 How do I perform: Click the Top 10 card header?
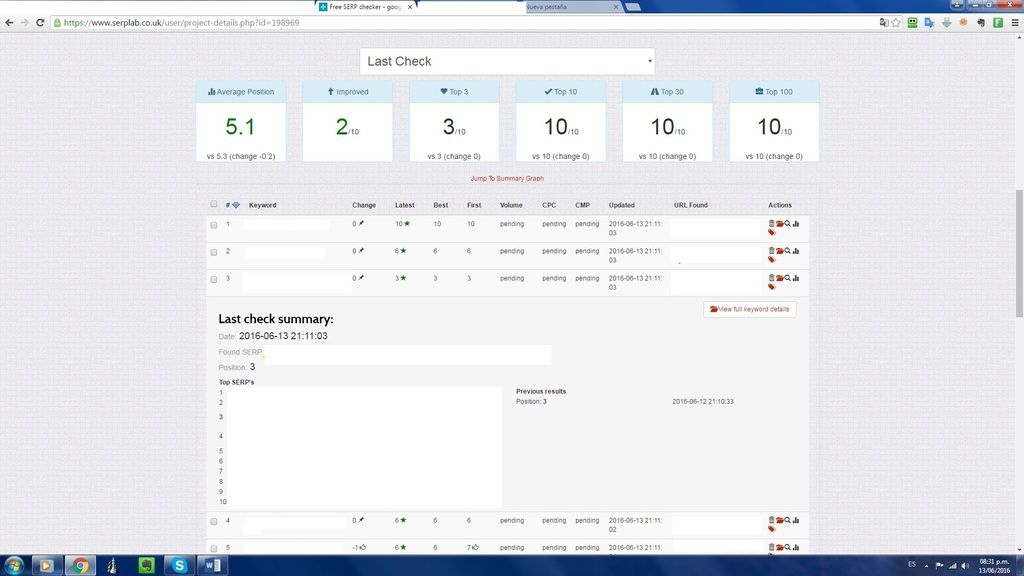[561, 92]
